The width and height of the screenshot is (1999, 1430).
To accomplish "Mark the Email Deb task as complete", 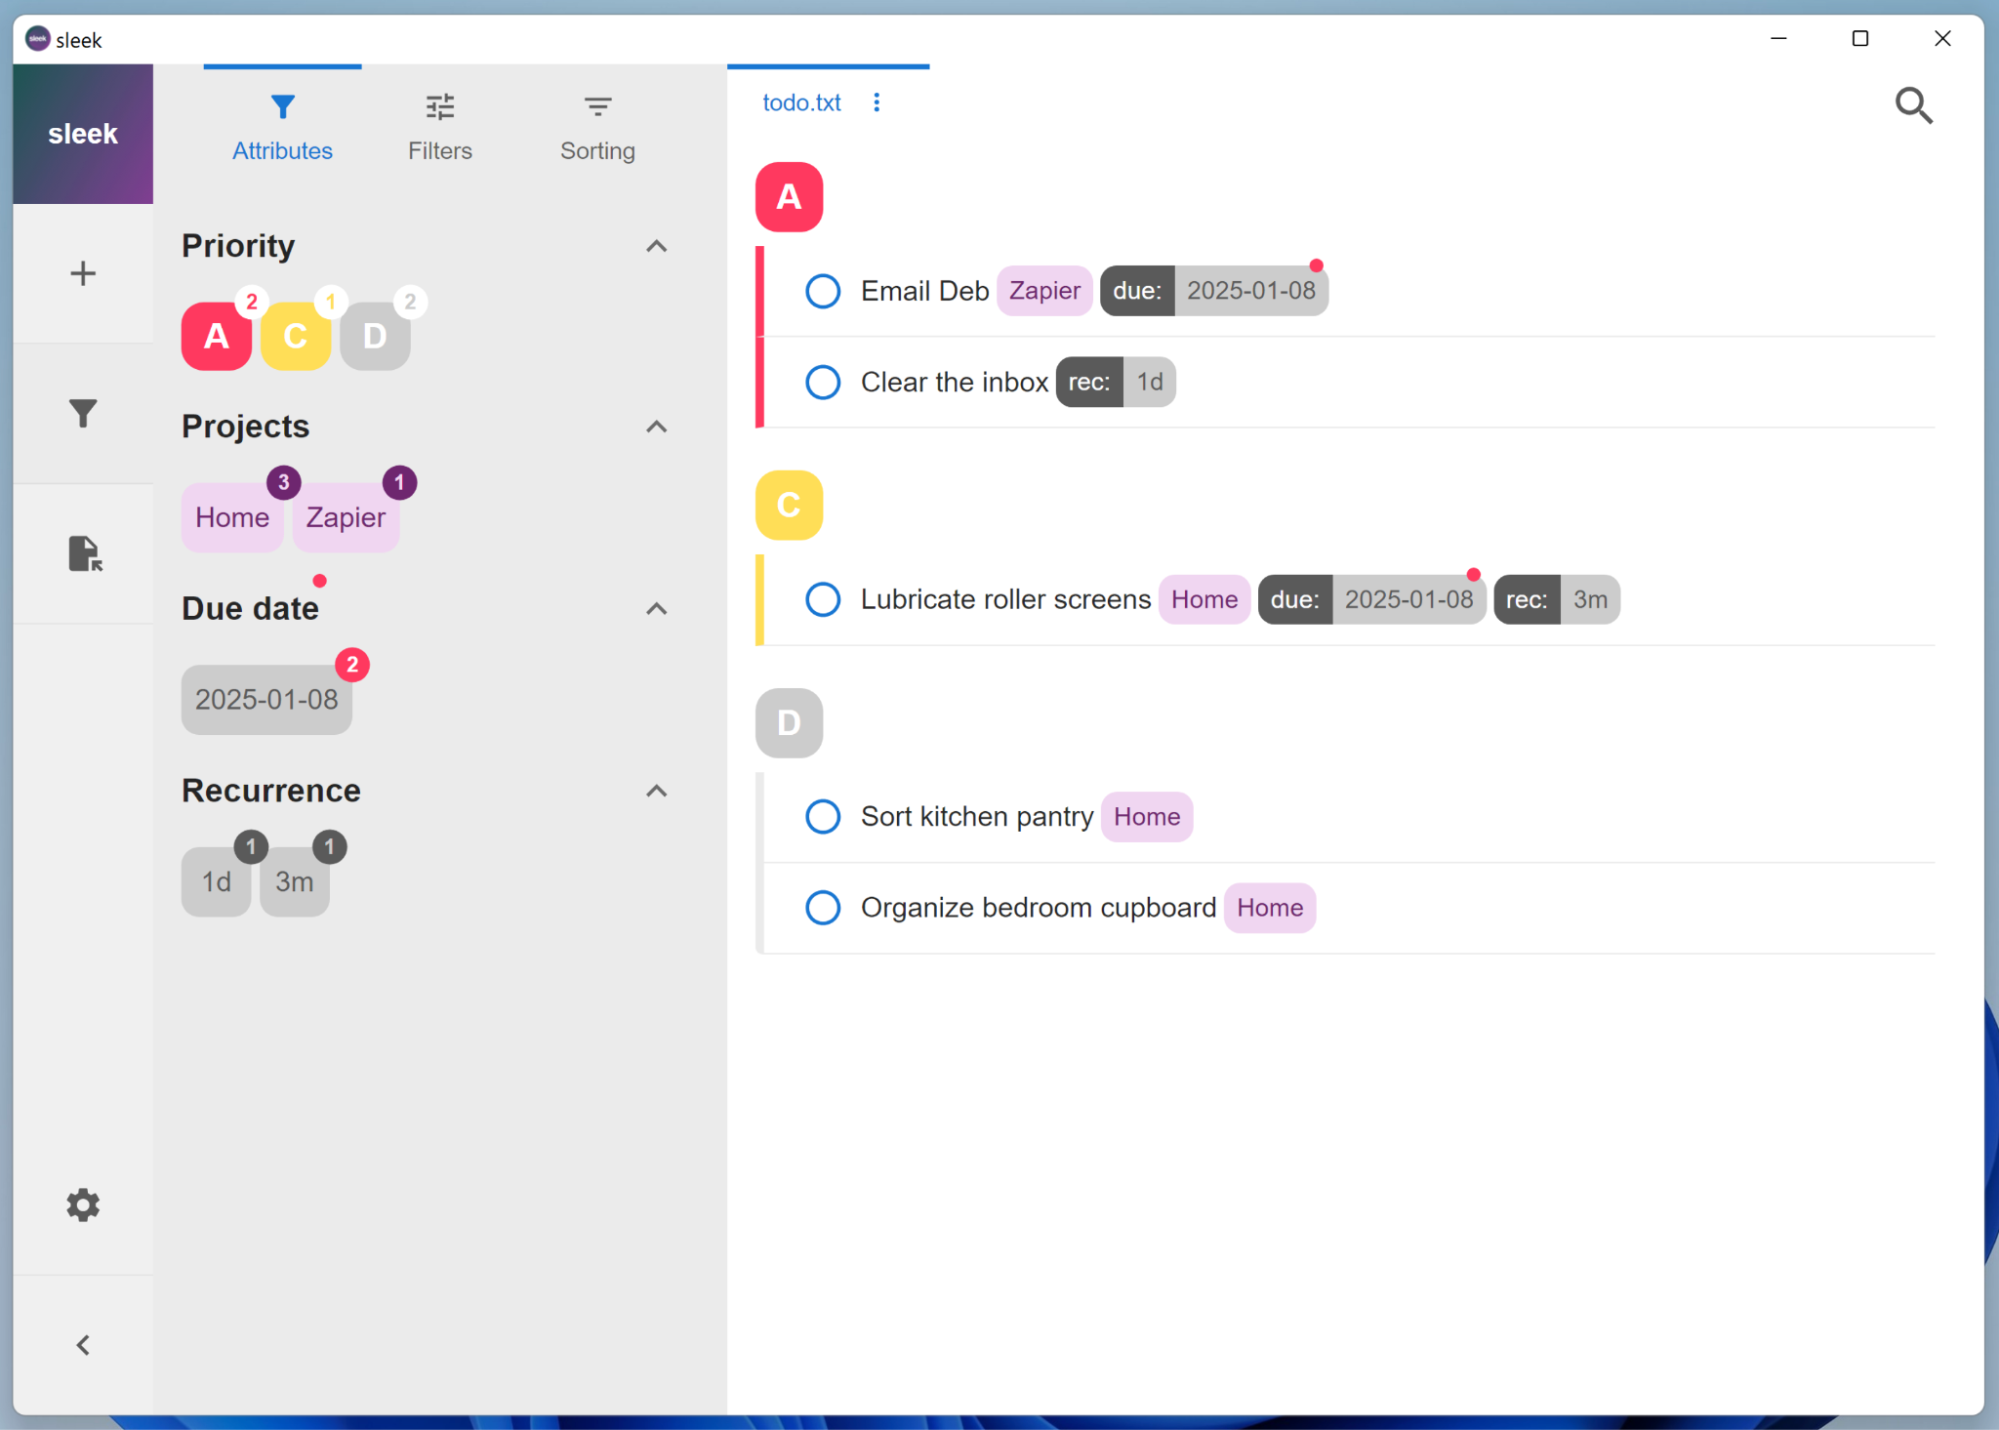I will point(822,291).
